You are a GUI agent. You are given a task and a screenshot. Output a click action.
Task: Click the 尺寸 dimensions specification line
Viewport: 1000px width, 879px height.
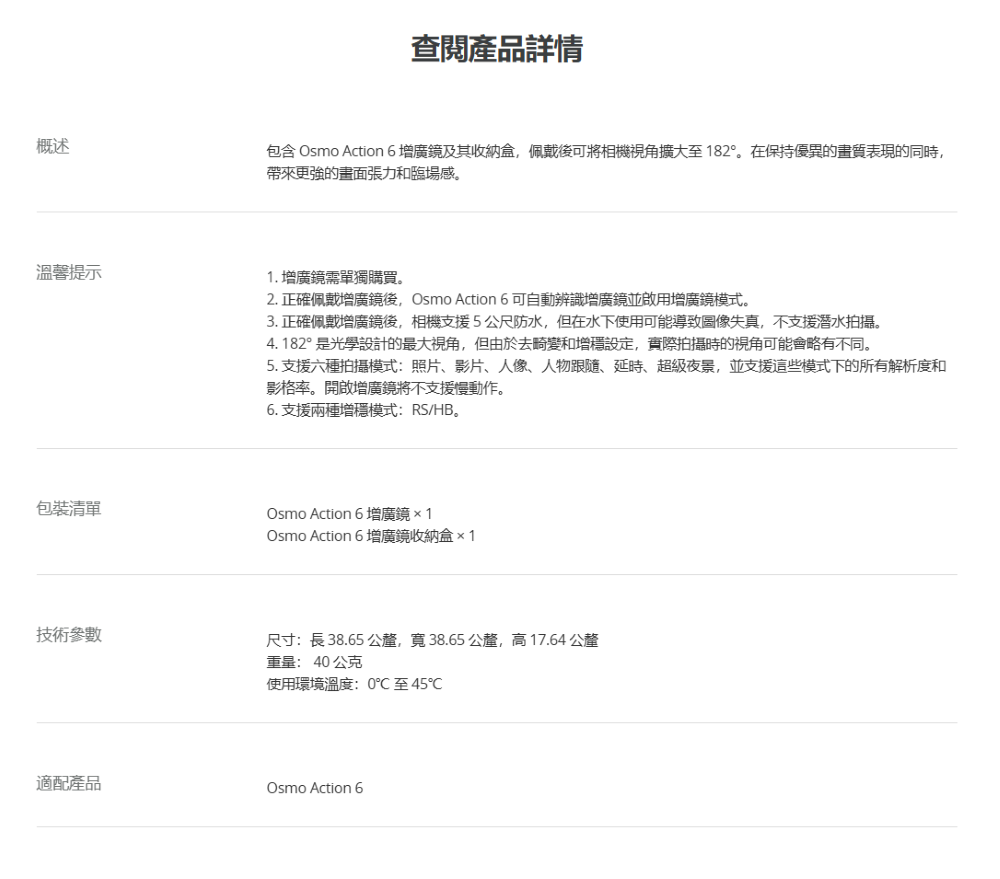pyautogui.click(x=432, y=640)
